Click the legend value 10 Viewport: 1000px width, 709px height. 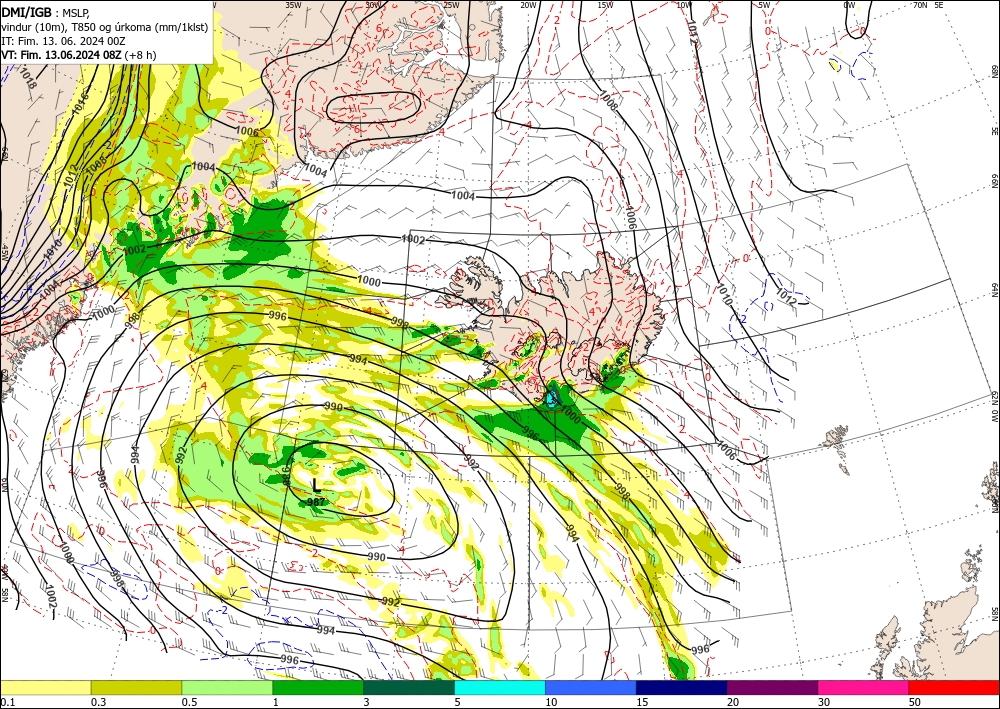[551, 702]
